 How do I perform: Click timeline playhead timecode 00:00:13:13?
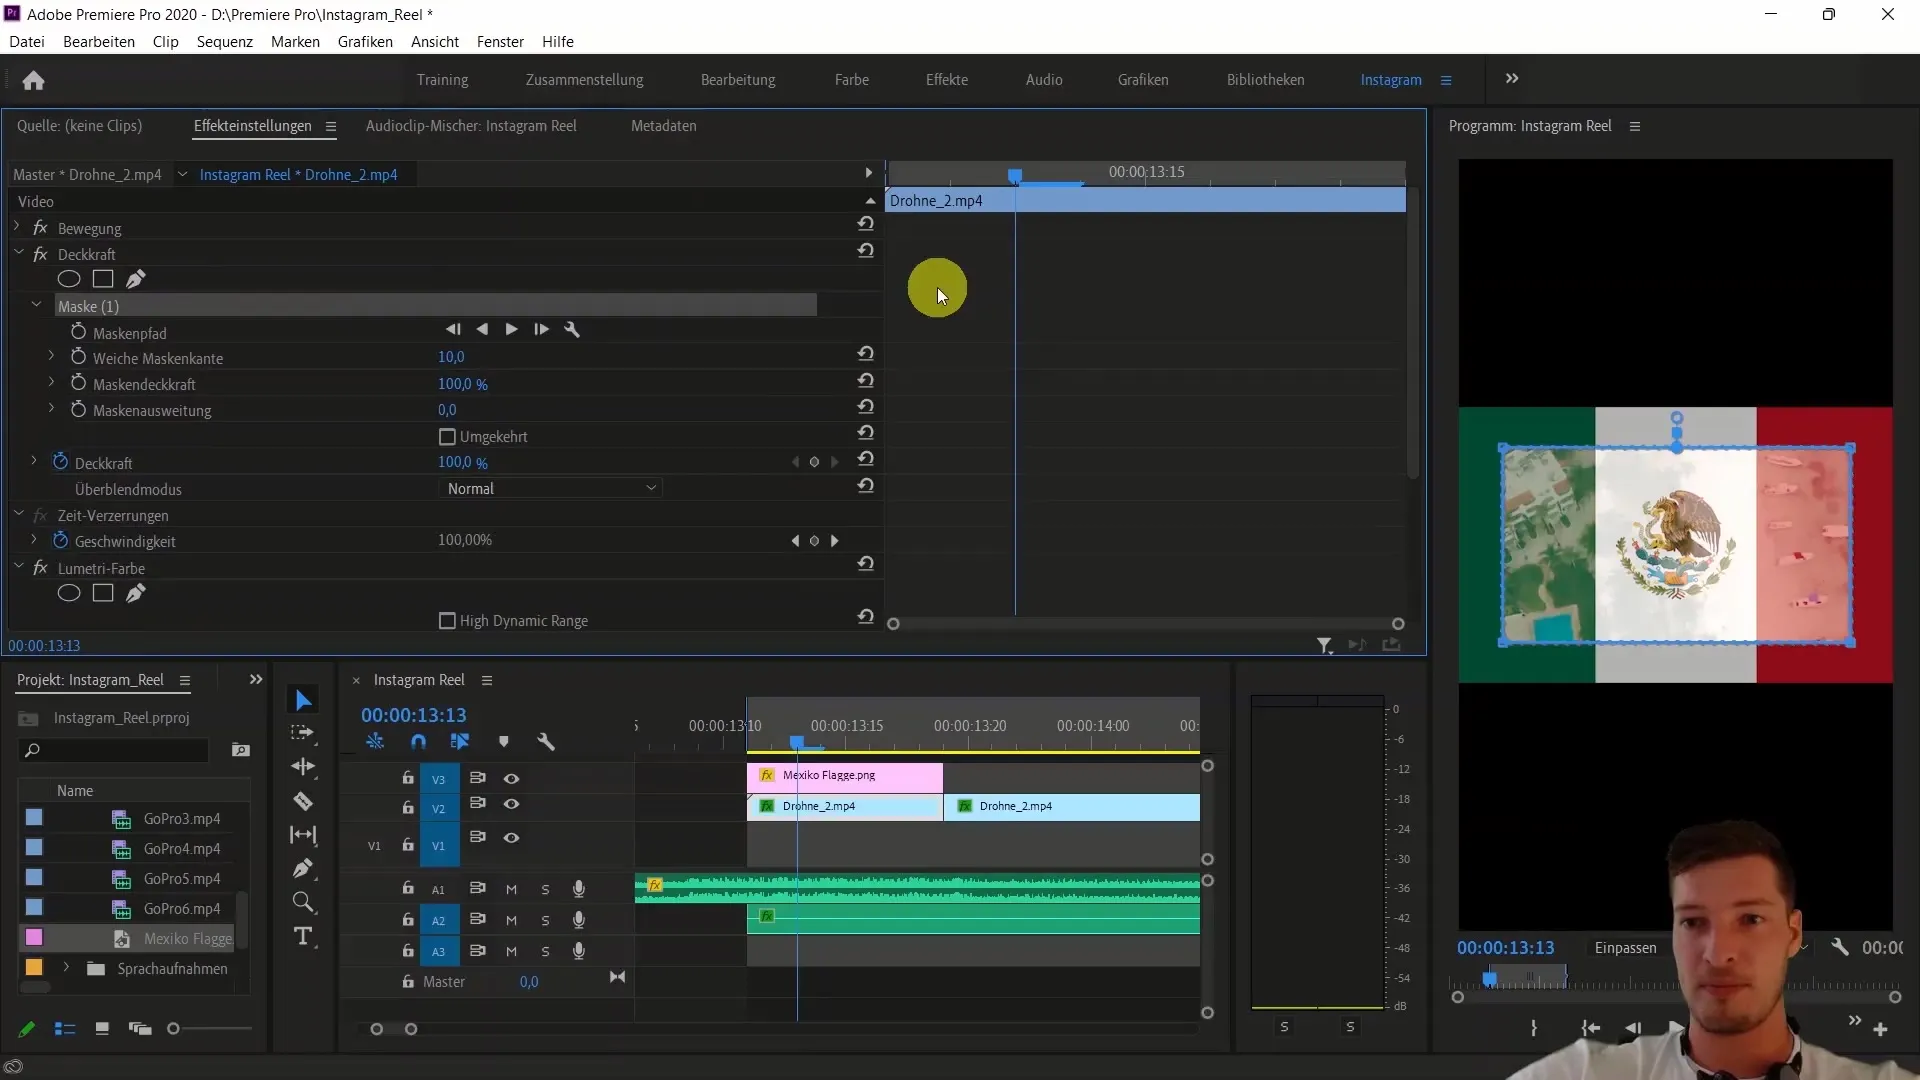(414, 716)
